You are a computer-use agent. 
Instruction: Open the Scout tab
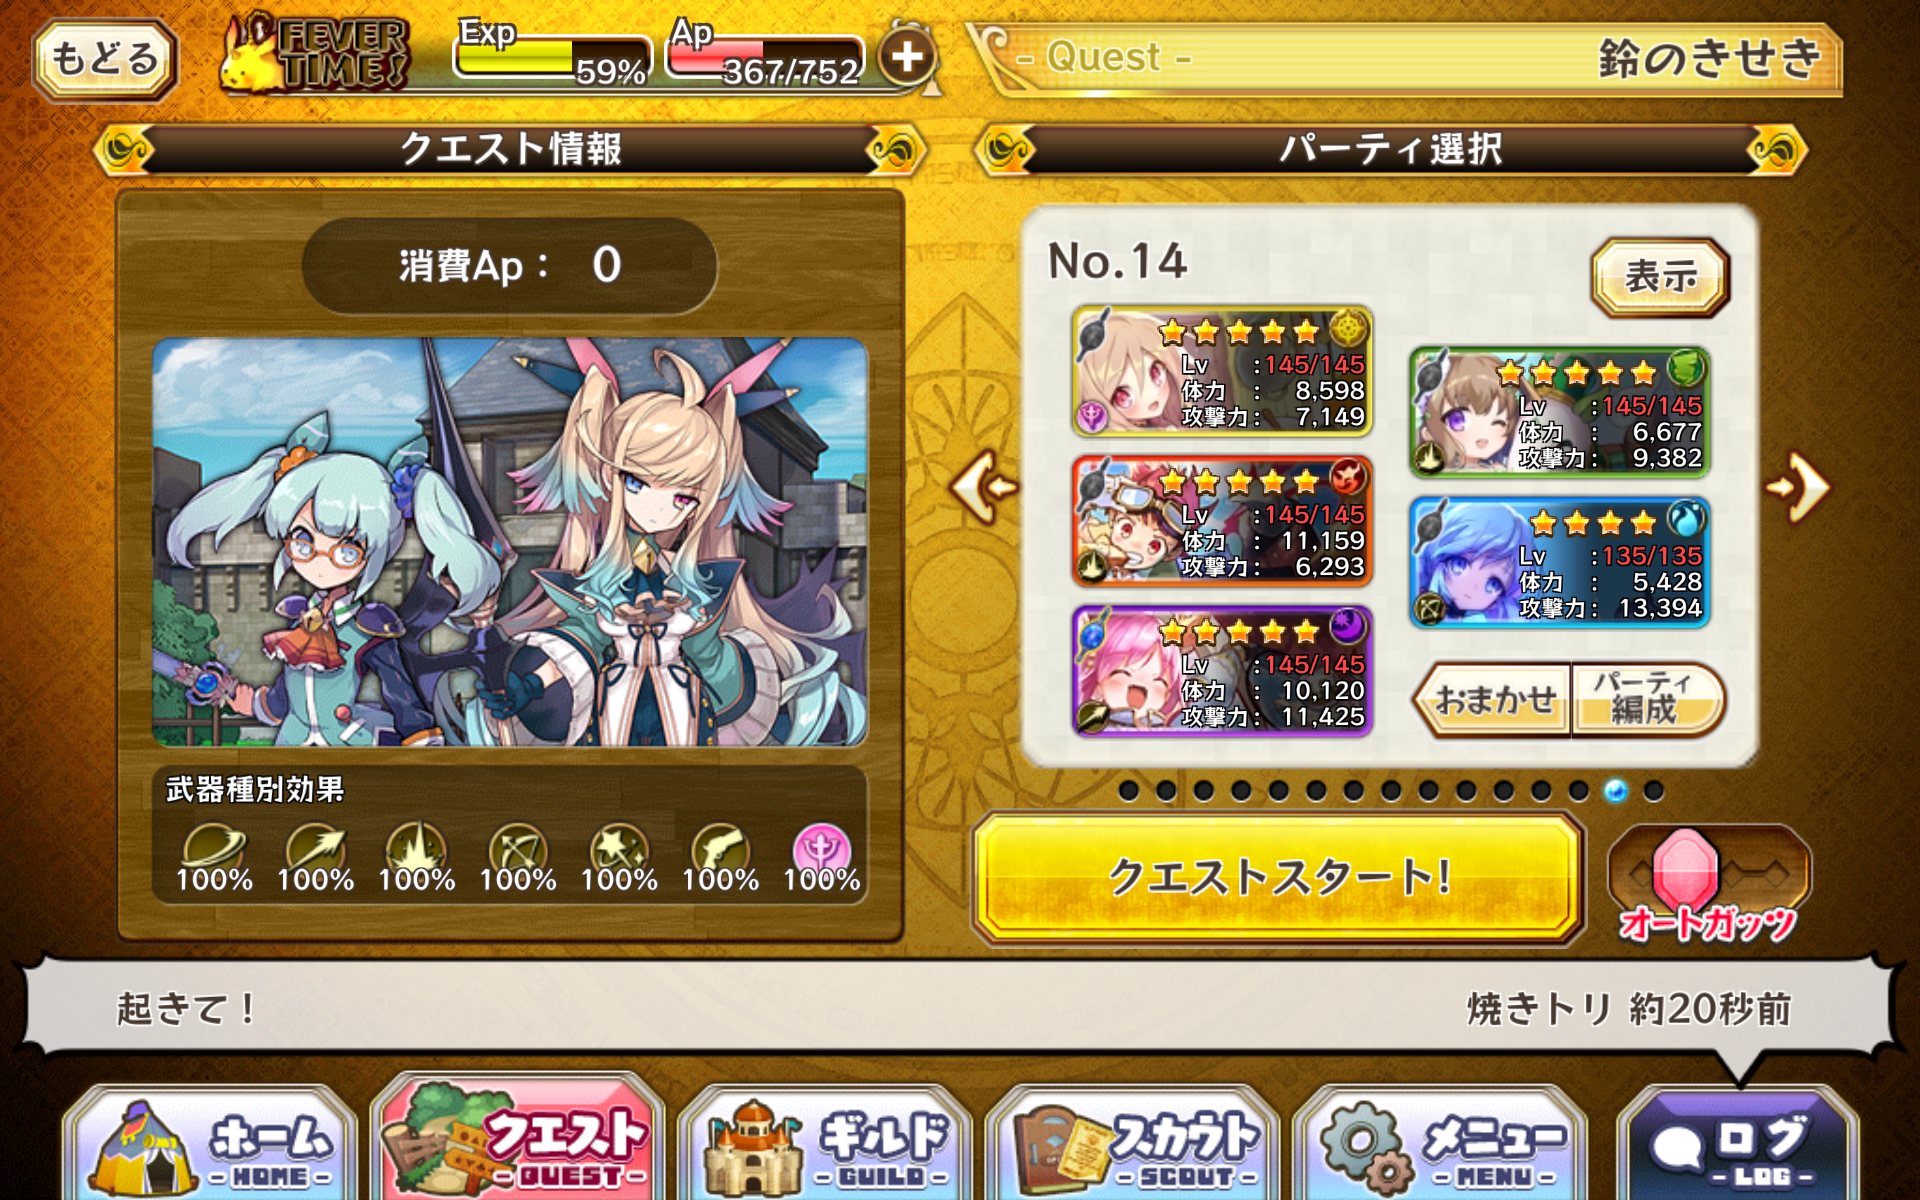tap(1133, 1144)
